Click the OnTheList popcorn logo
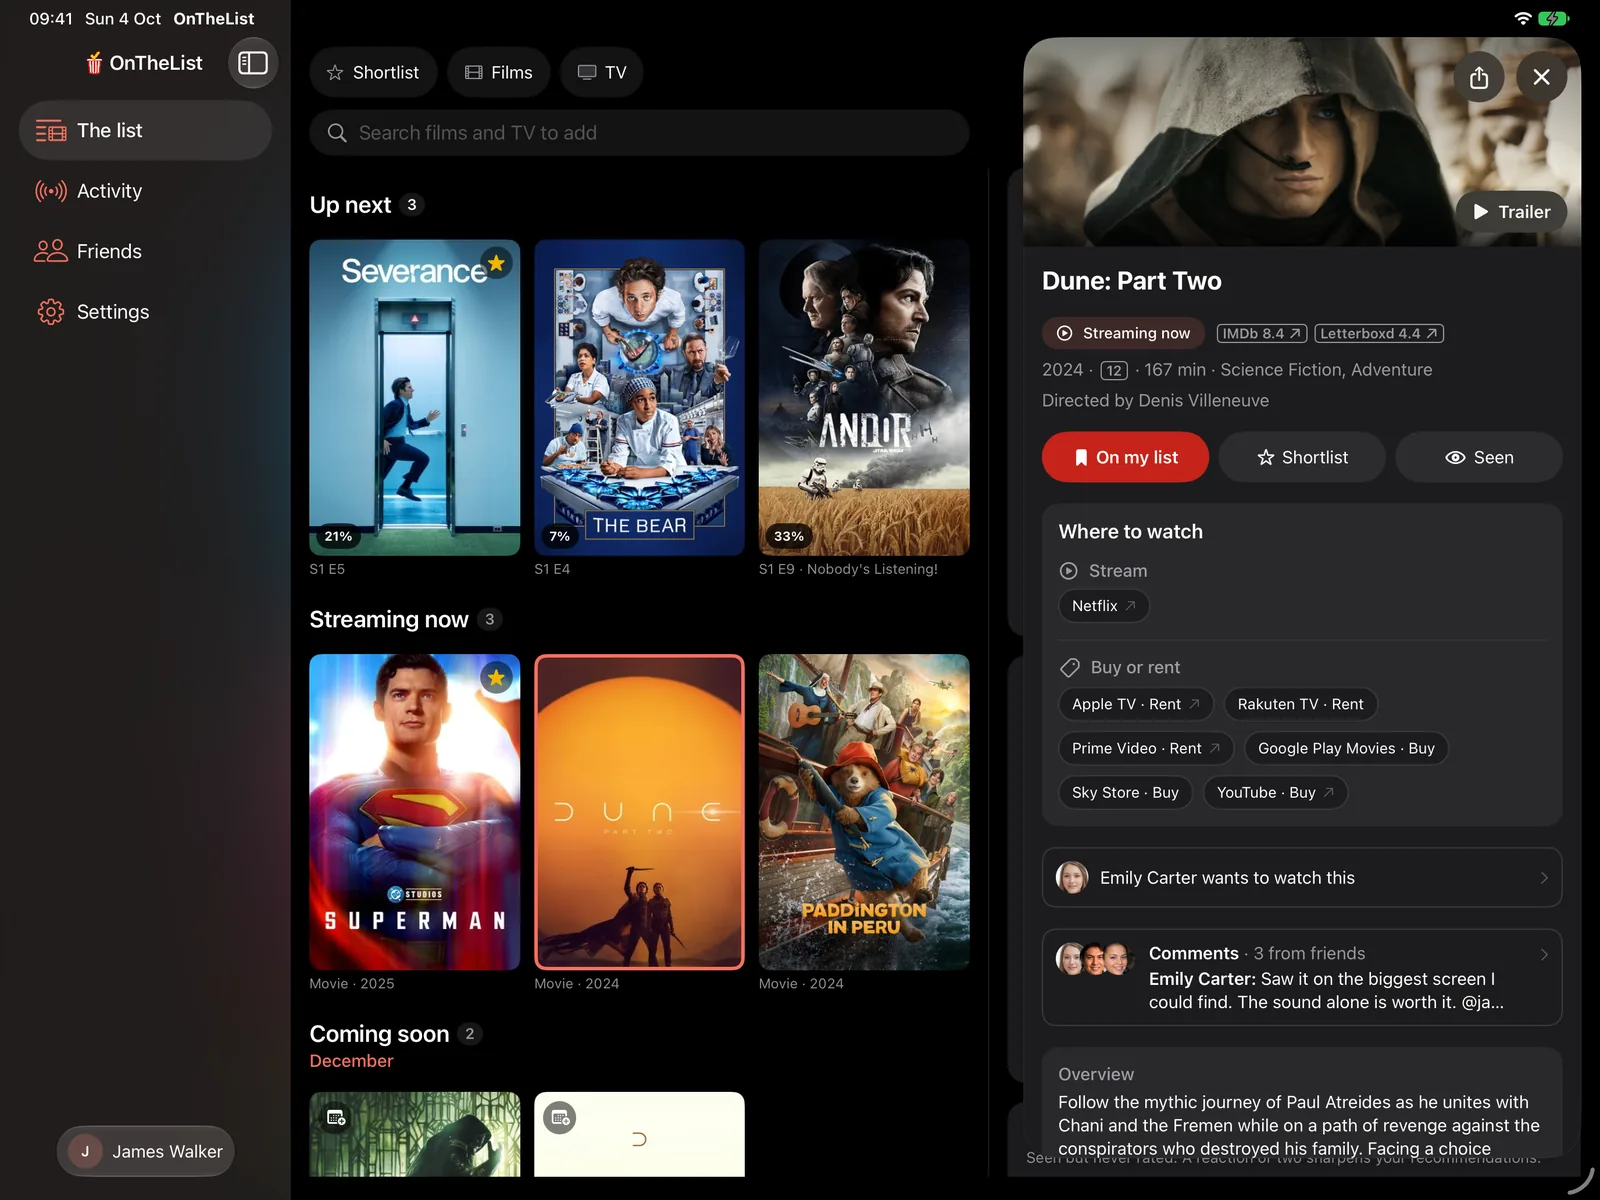The image size is (1600, 1200). click(x=94, y=63)
